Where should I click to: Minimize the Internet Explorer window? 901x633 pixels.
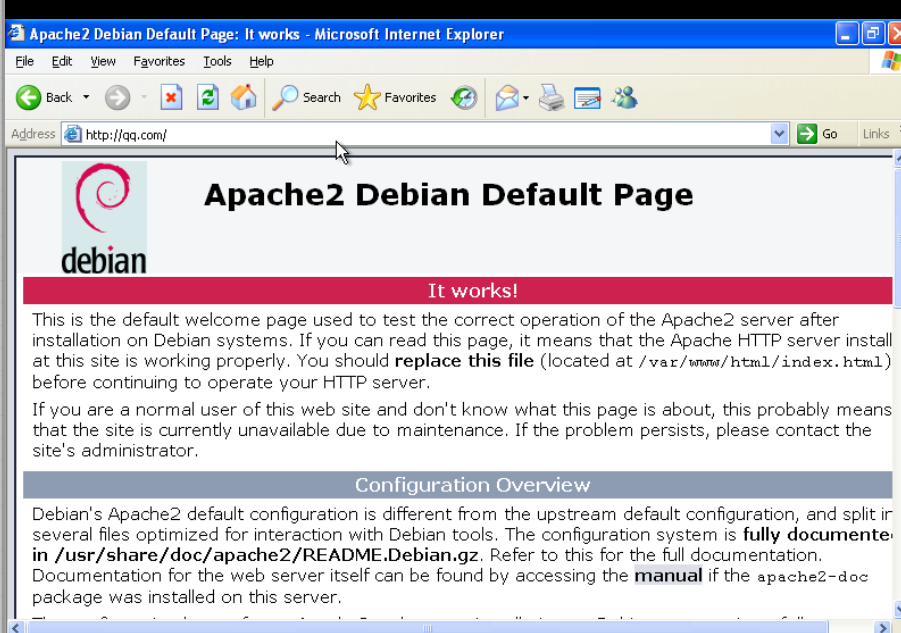846,34
